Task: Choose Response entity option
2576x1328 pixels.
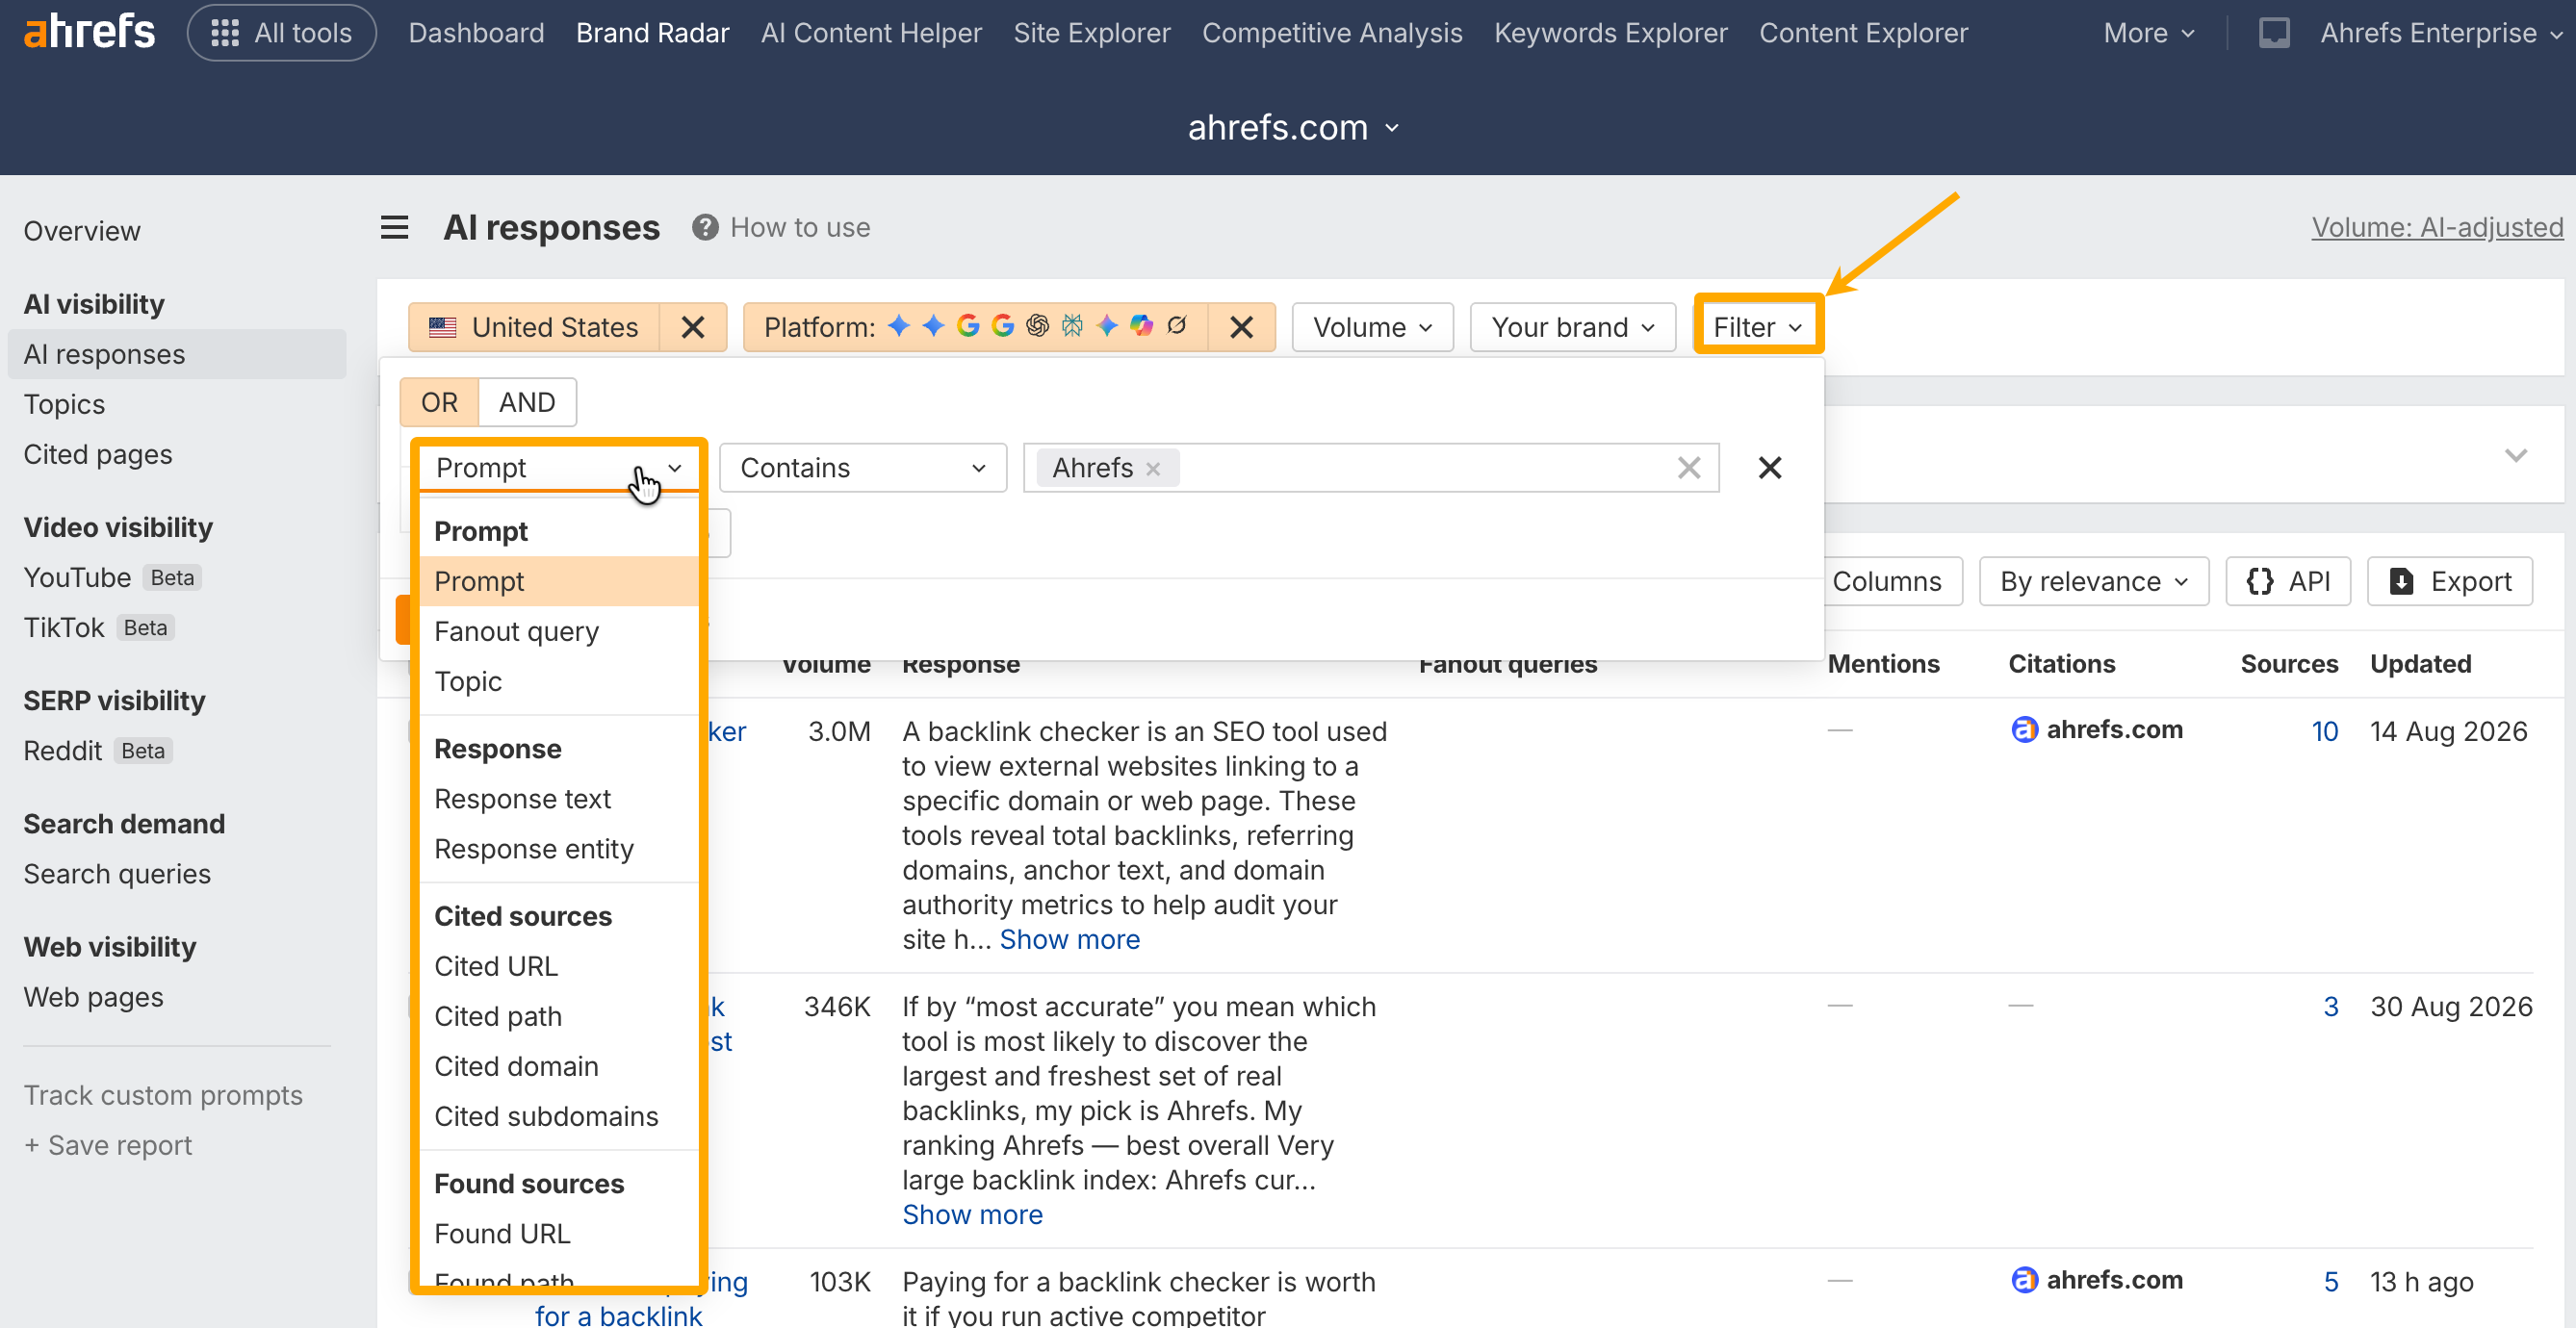Action: 559,849
